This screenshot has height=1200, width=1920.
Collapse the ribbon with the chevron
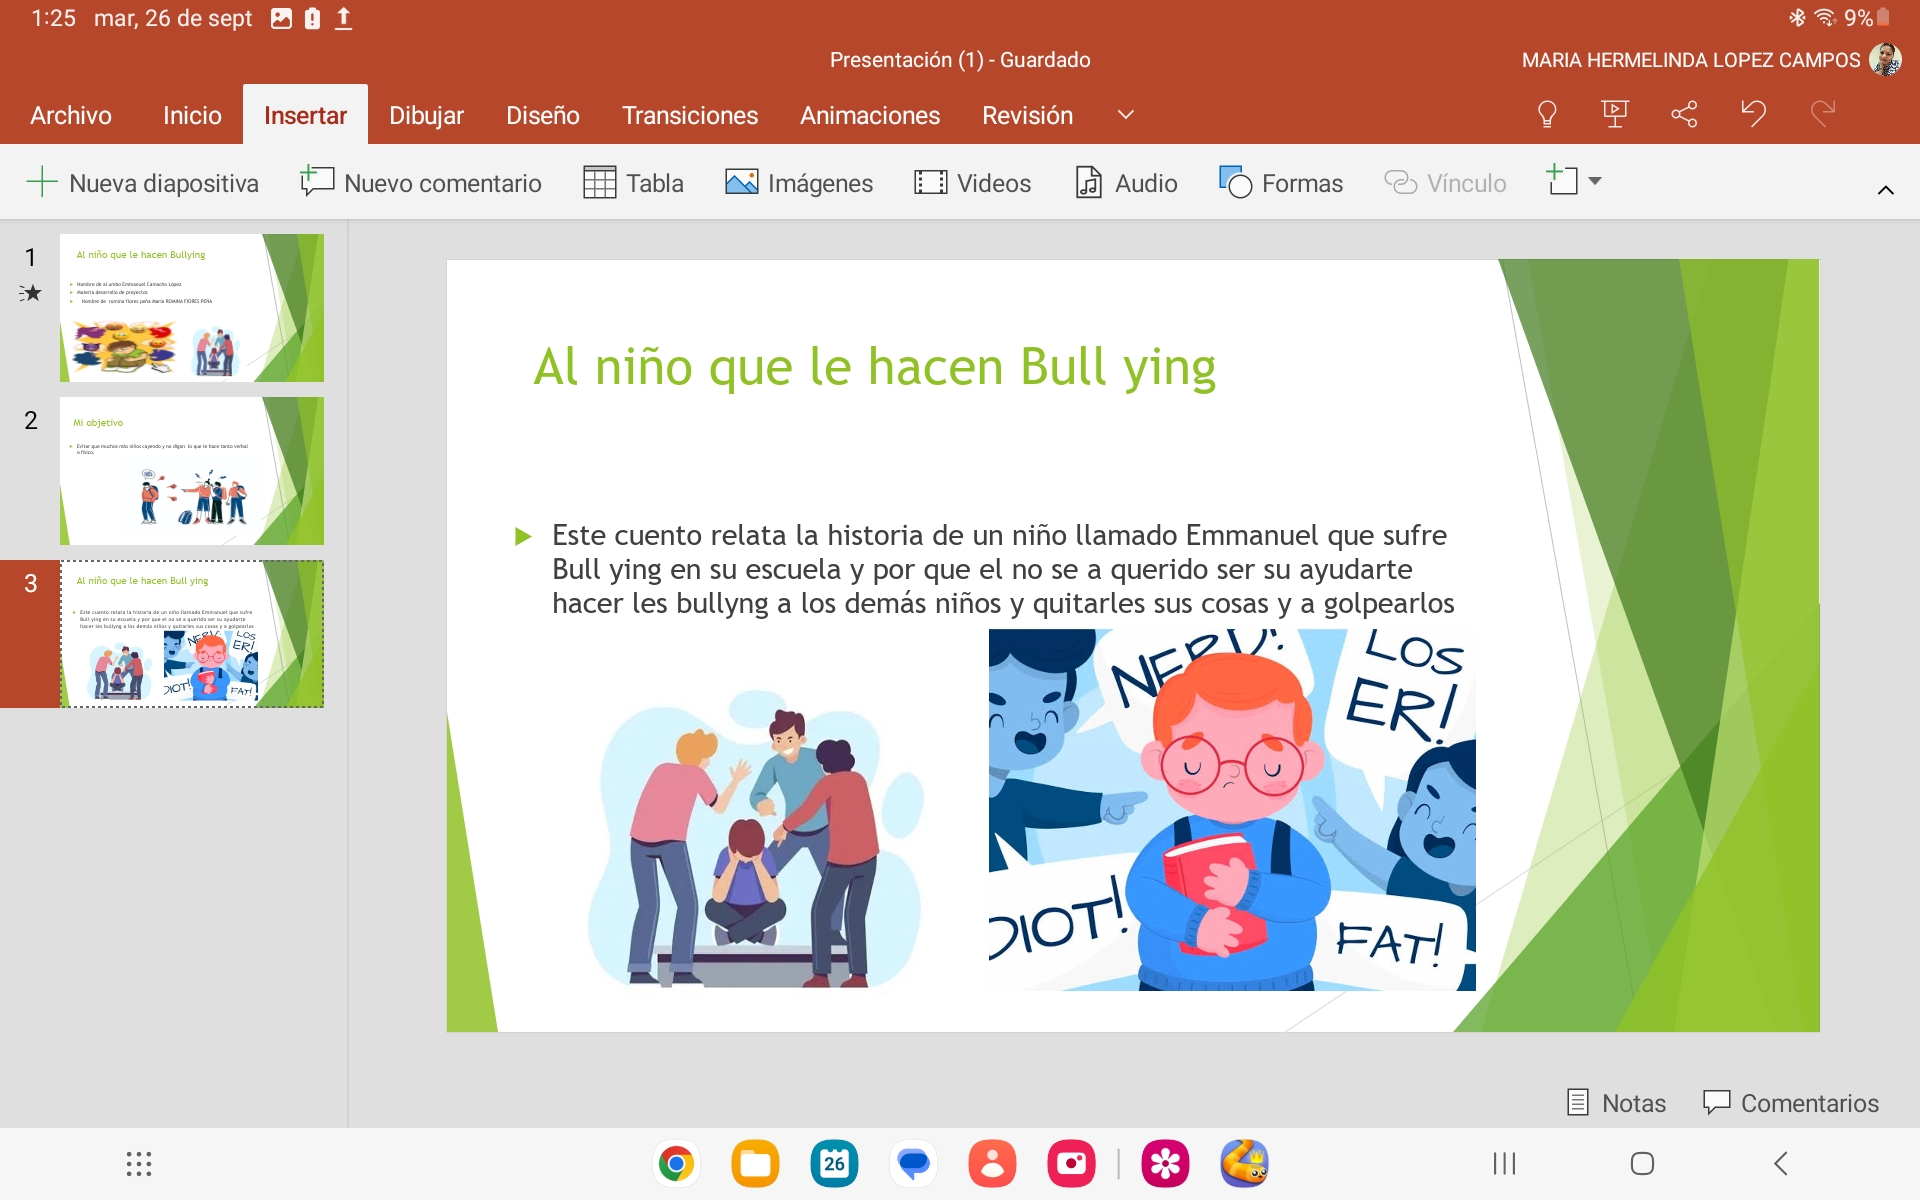(1885, 190)
